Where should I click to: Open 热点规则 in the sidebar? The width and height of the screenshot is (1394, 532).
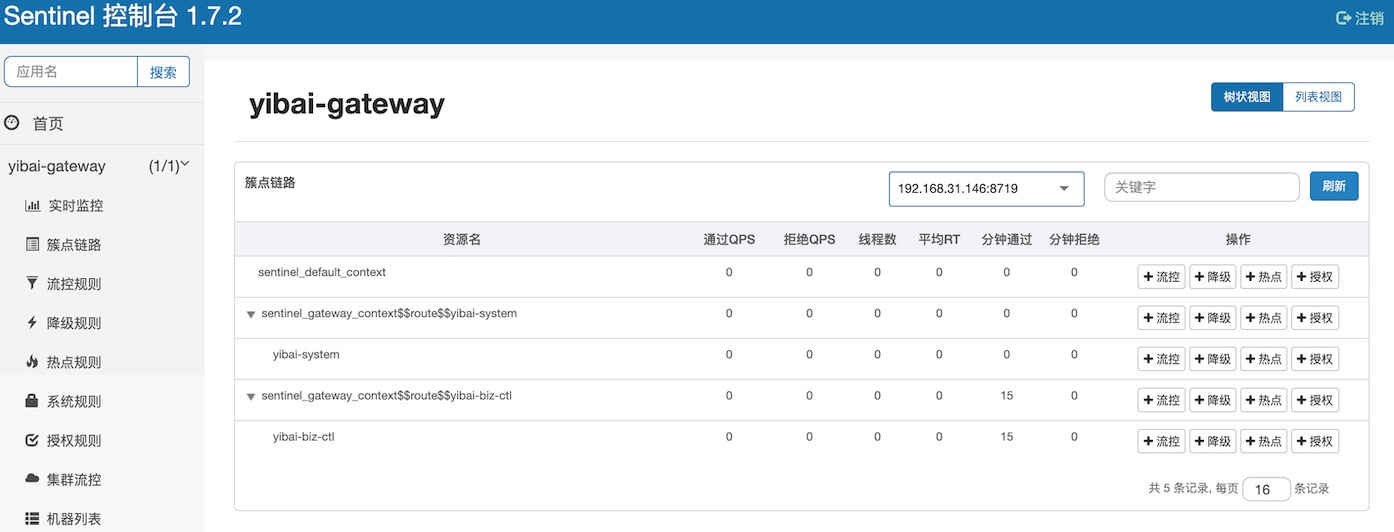point(74,362)
